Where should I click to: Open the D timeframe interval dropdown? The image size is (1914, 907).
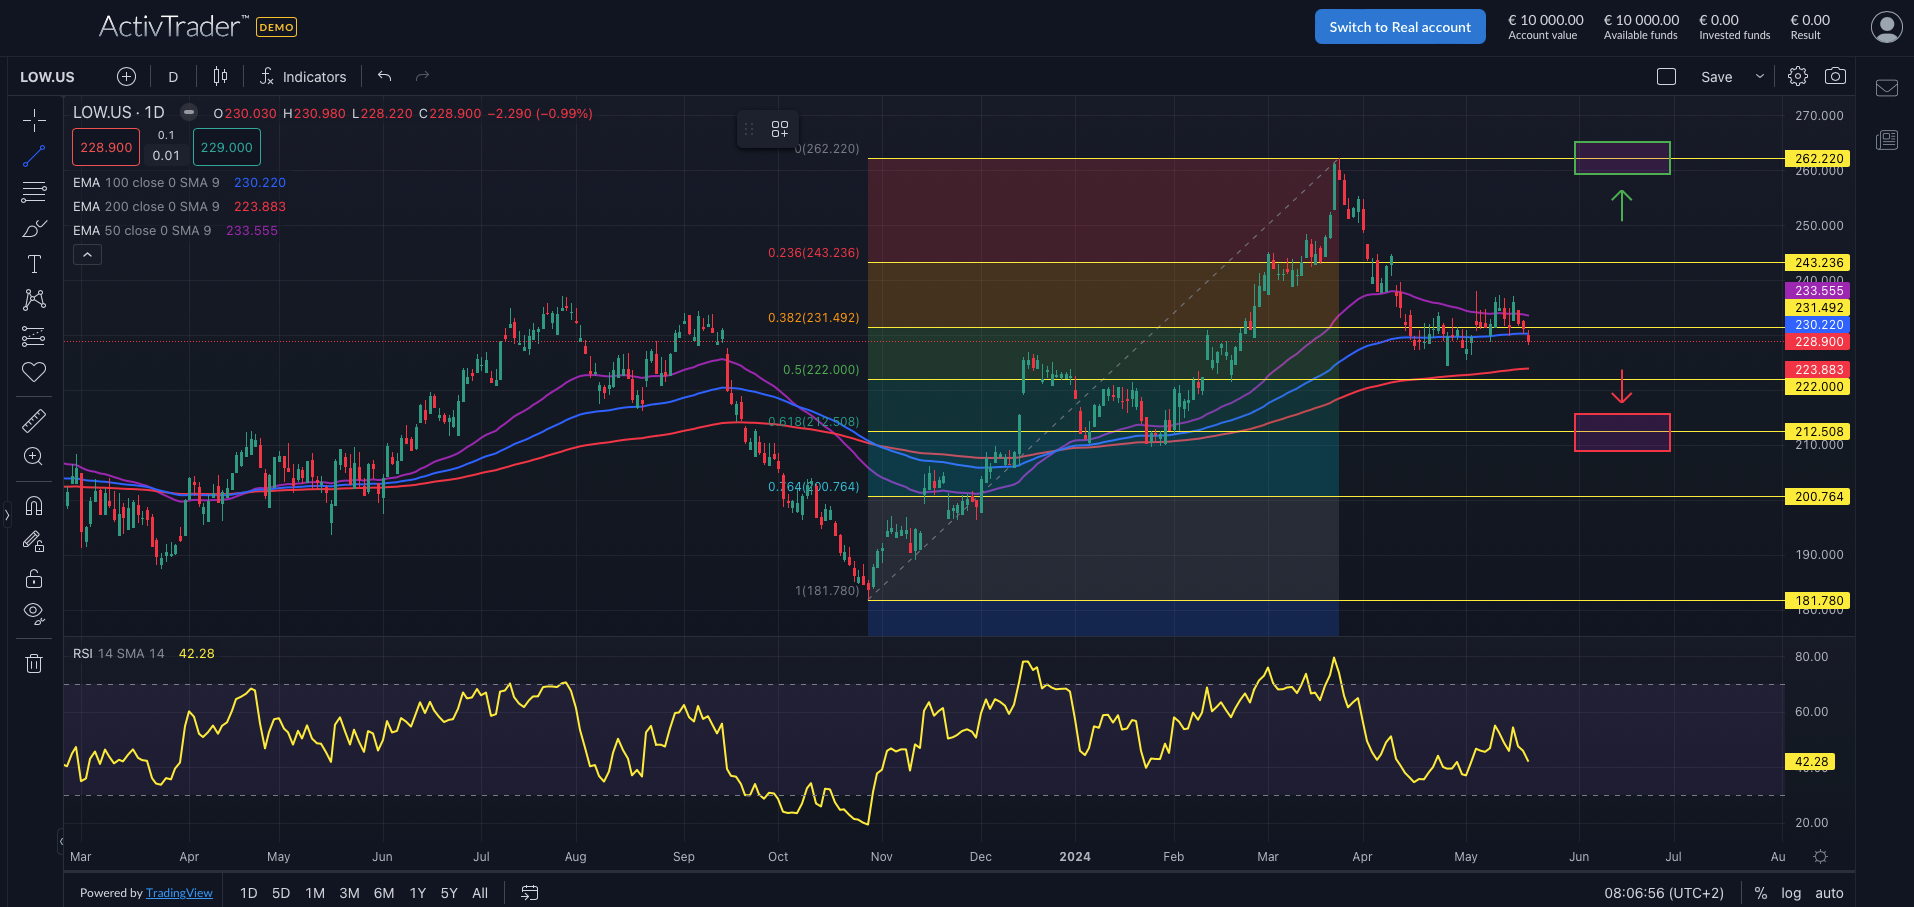coord(173,77)
